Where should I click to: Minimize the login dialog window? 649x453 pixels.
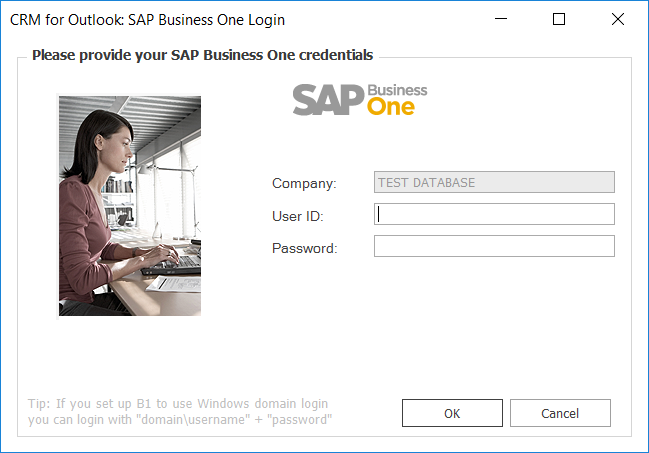501,19
